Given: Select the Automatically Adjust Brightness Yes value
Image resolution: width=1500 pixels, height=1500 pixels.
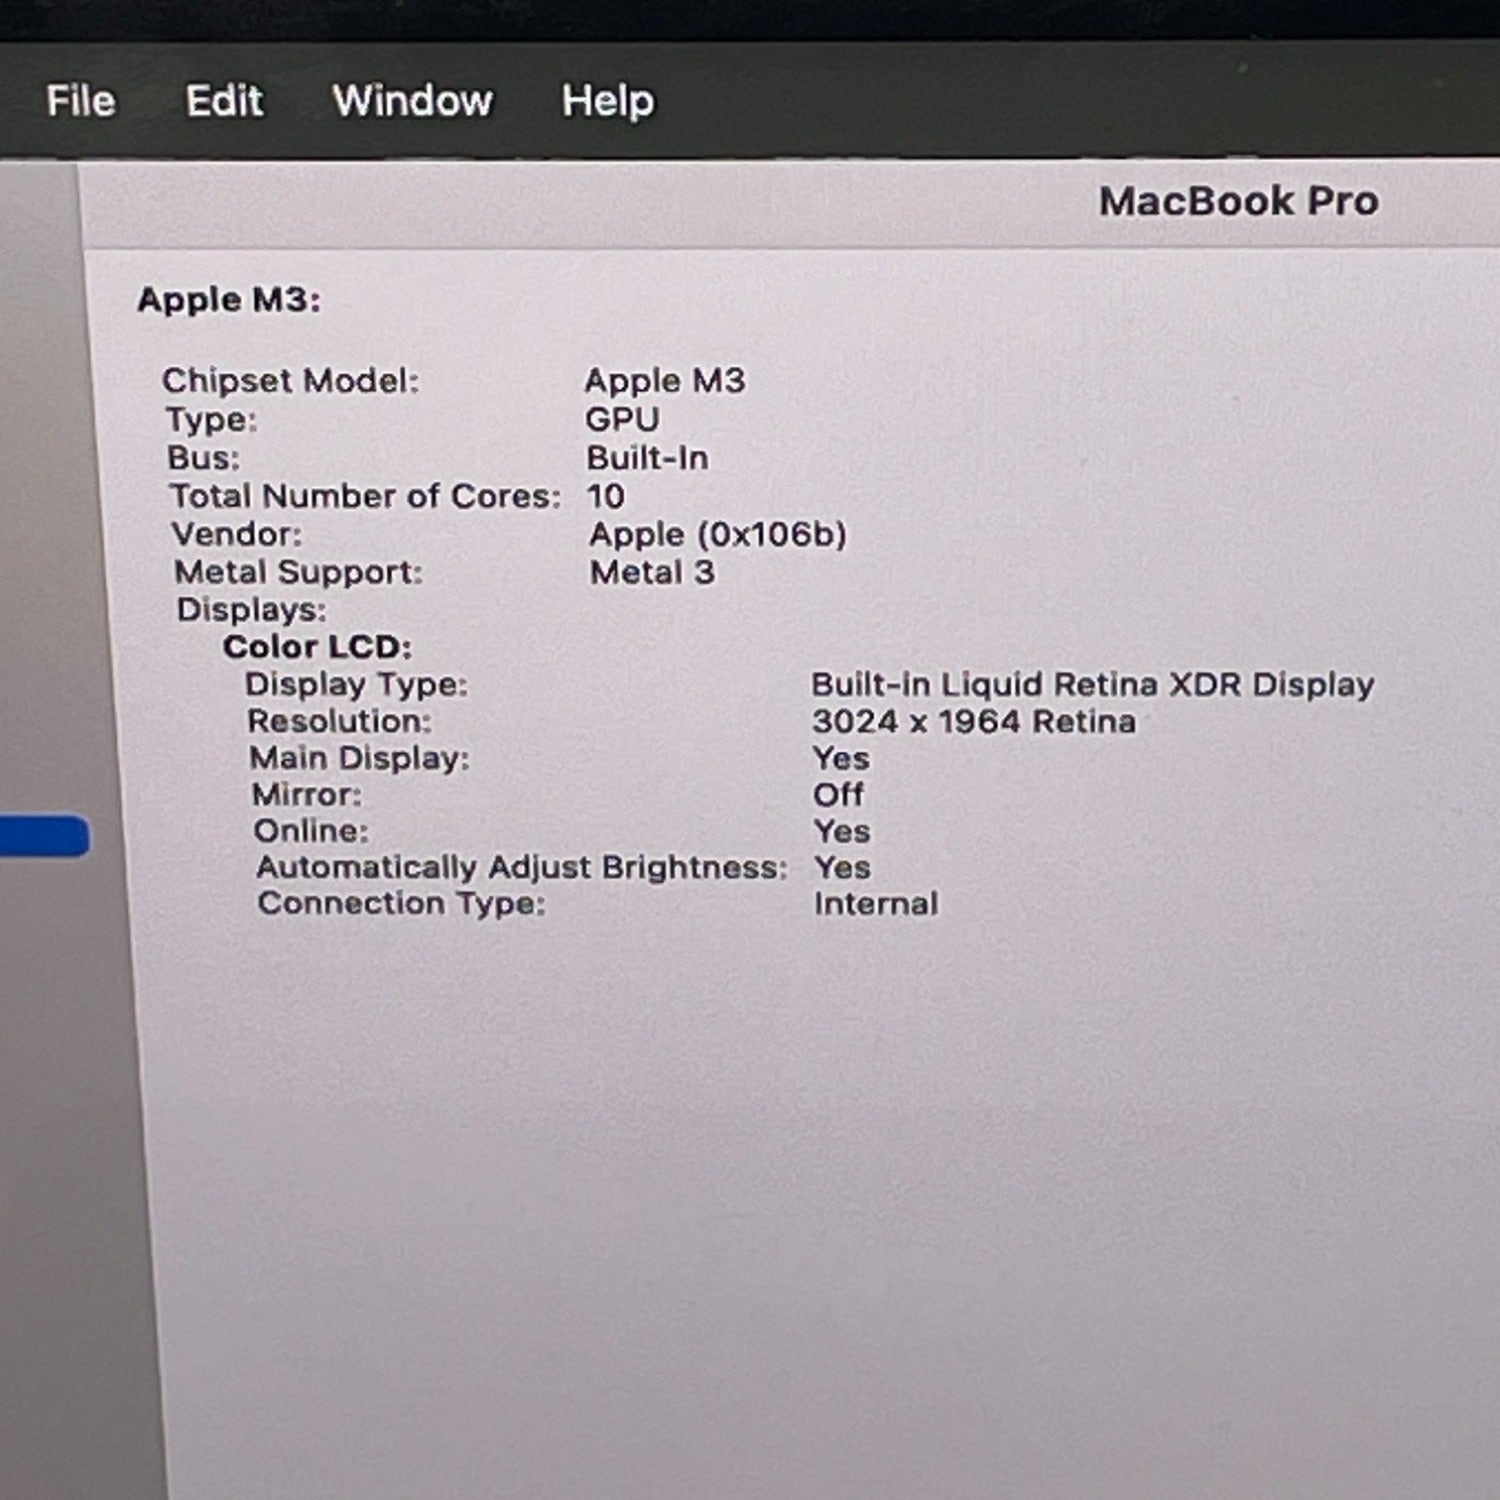Looking at the screenshot, I should (x=842, y=868).
